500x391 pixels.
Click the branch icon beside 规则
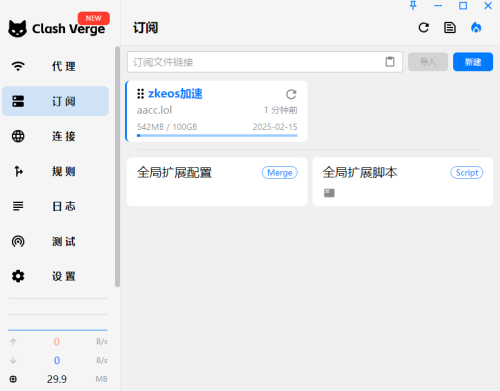coord(18,171)
